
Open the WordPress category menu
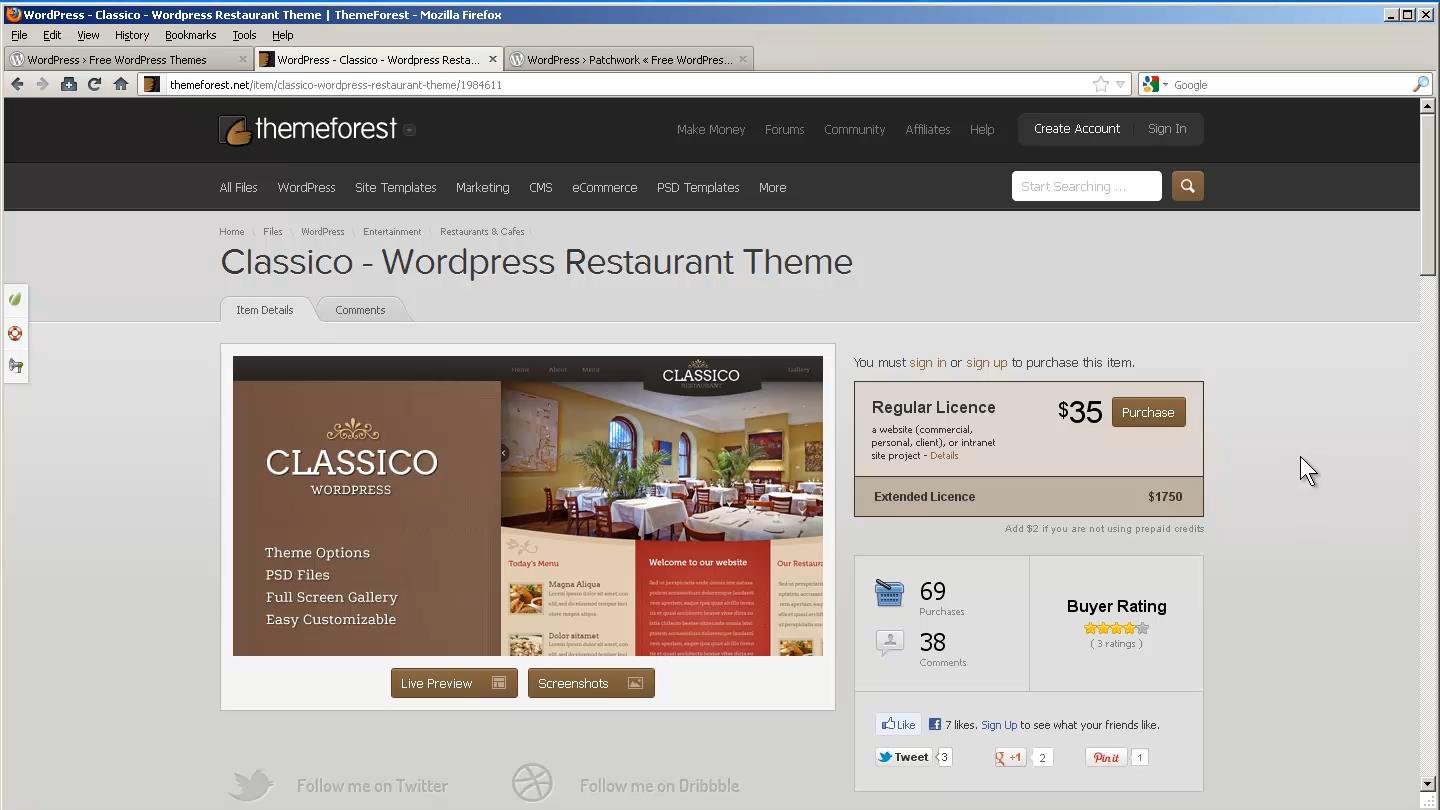tap(306, 187)
